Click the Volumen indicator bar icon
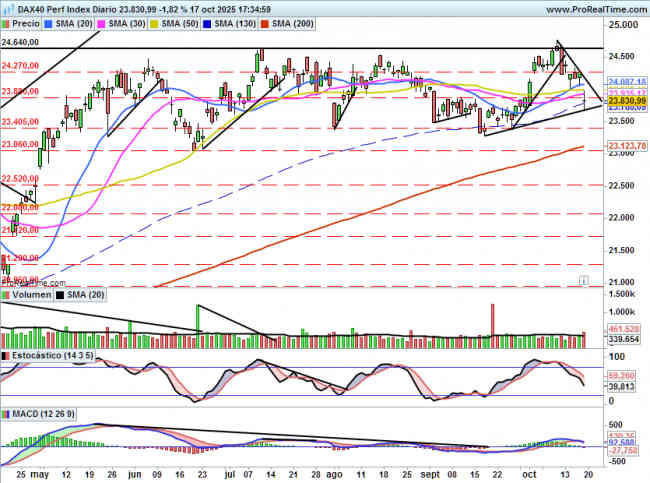650x483 pixels. (7, 296)
